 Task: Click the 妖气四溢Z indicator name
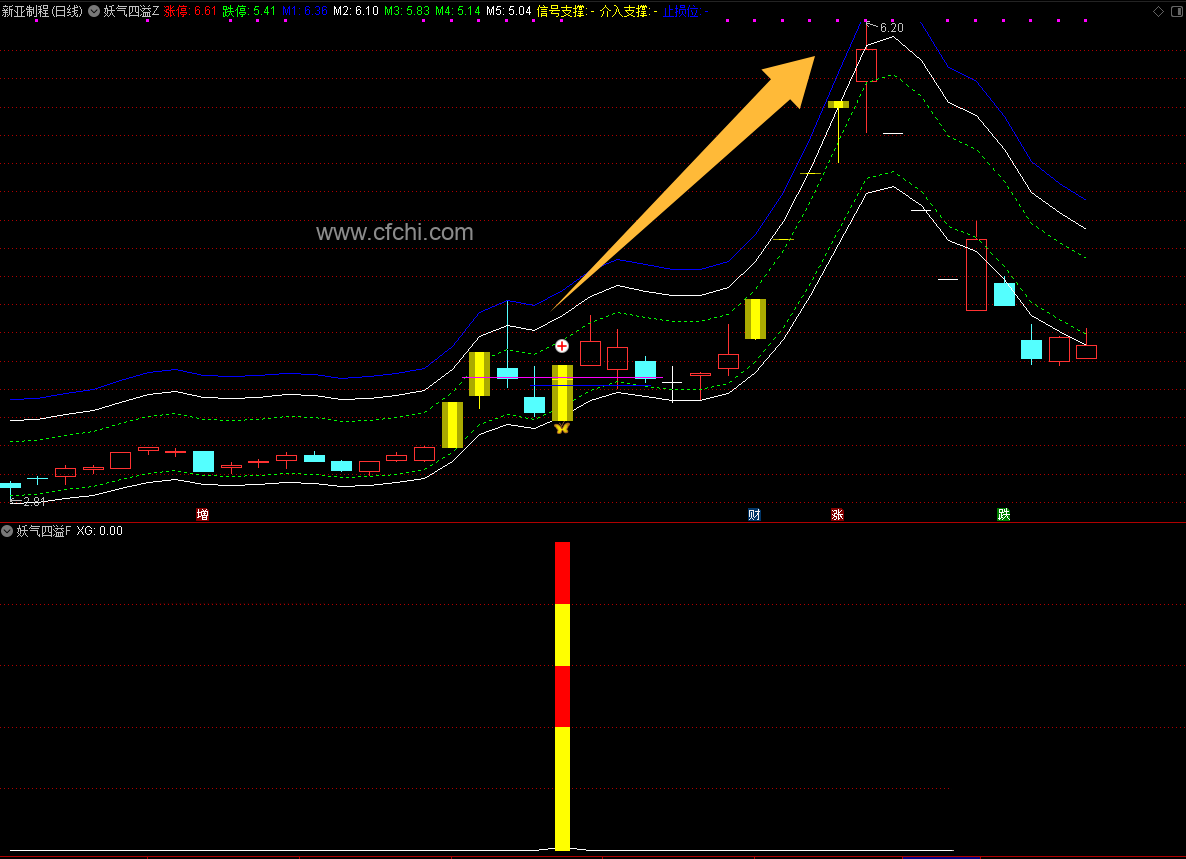pyautogui.click(x=131, y=11)
